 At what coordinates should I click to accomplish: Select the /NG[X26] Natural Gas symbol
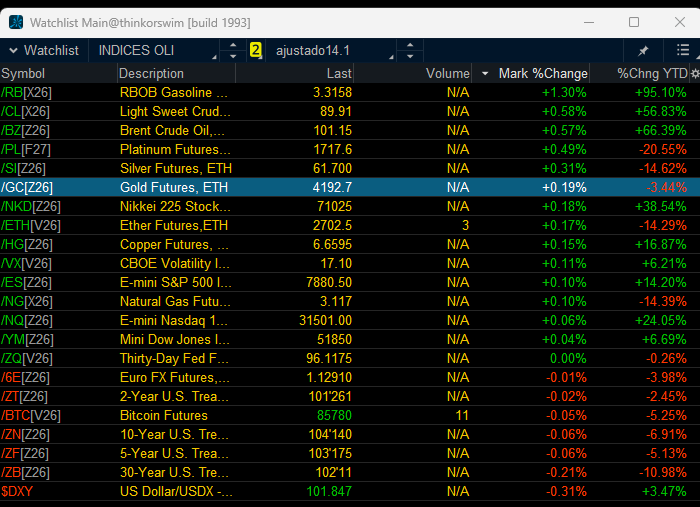click(x=26, y=301)
